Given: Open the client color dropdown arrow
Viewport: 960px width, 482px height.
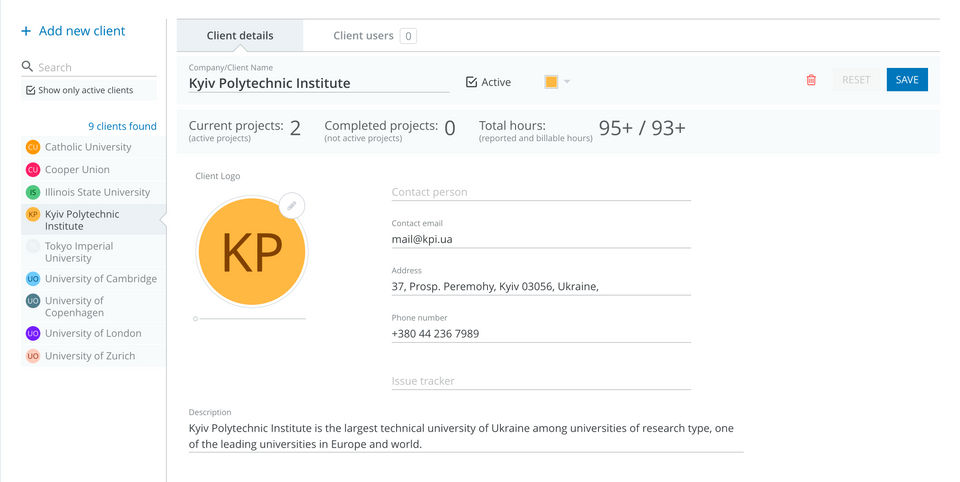Looking at the screenshot, I should coord(567,81).
